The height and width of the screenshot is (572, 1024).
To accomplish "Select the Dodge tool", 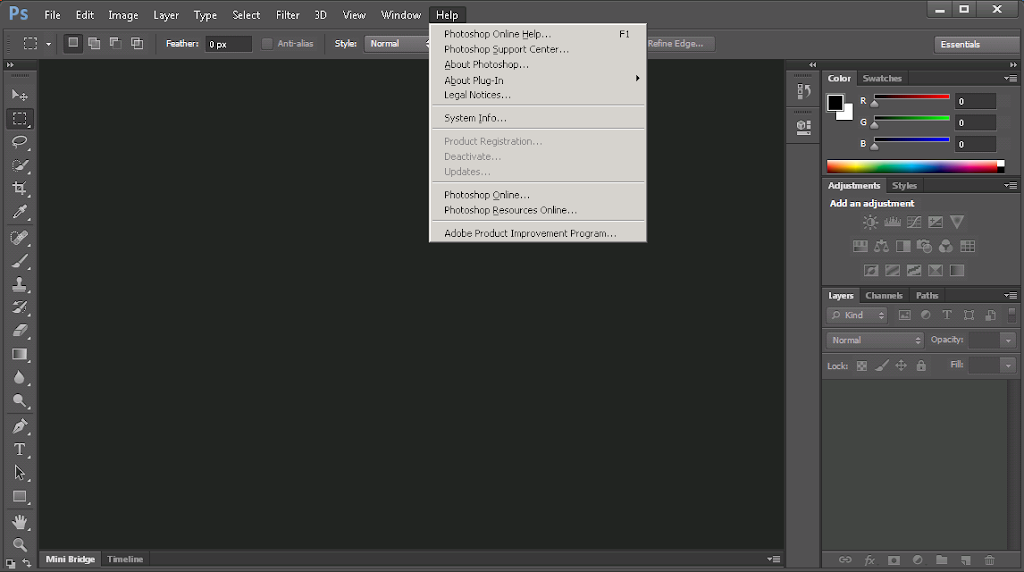I will [20, 401].
